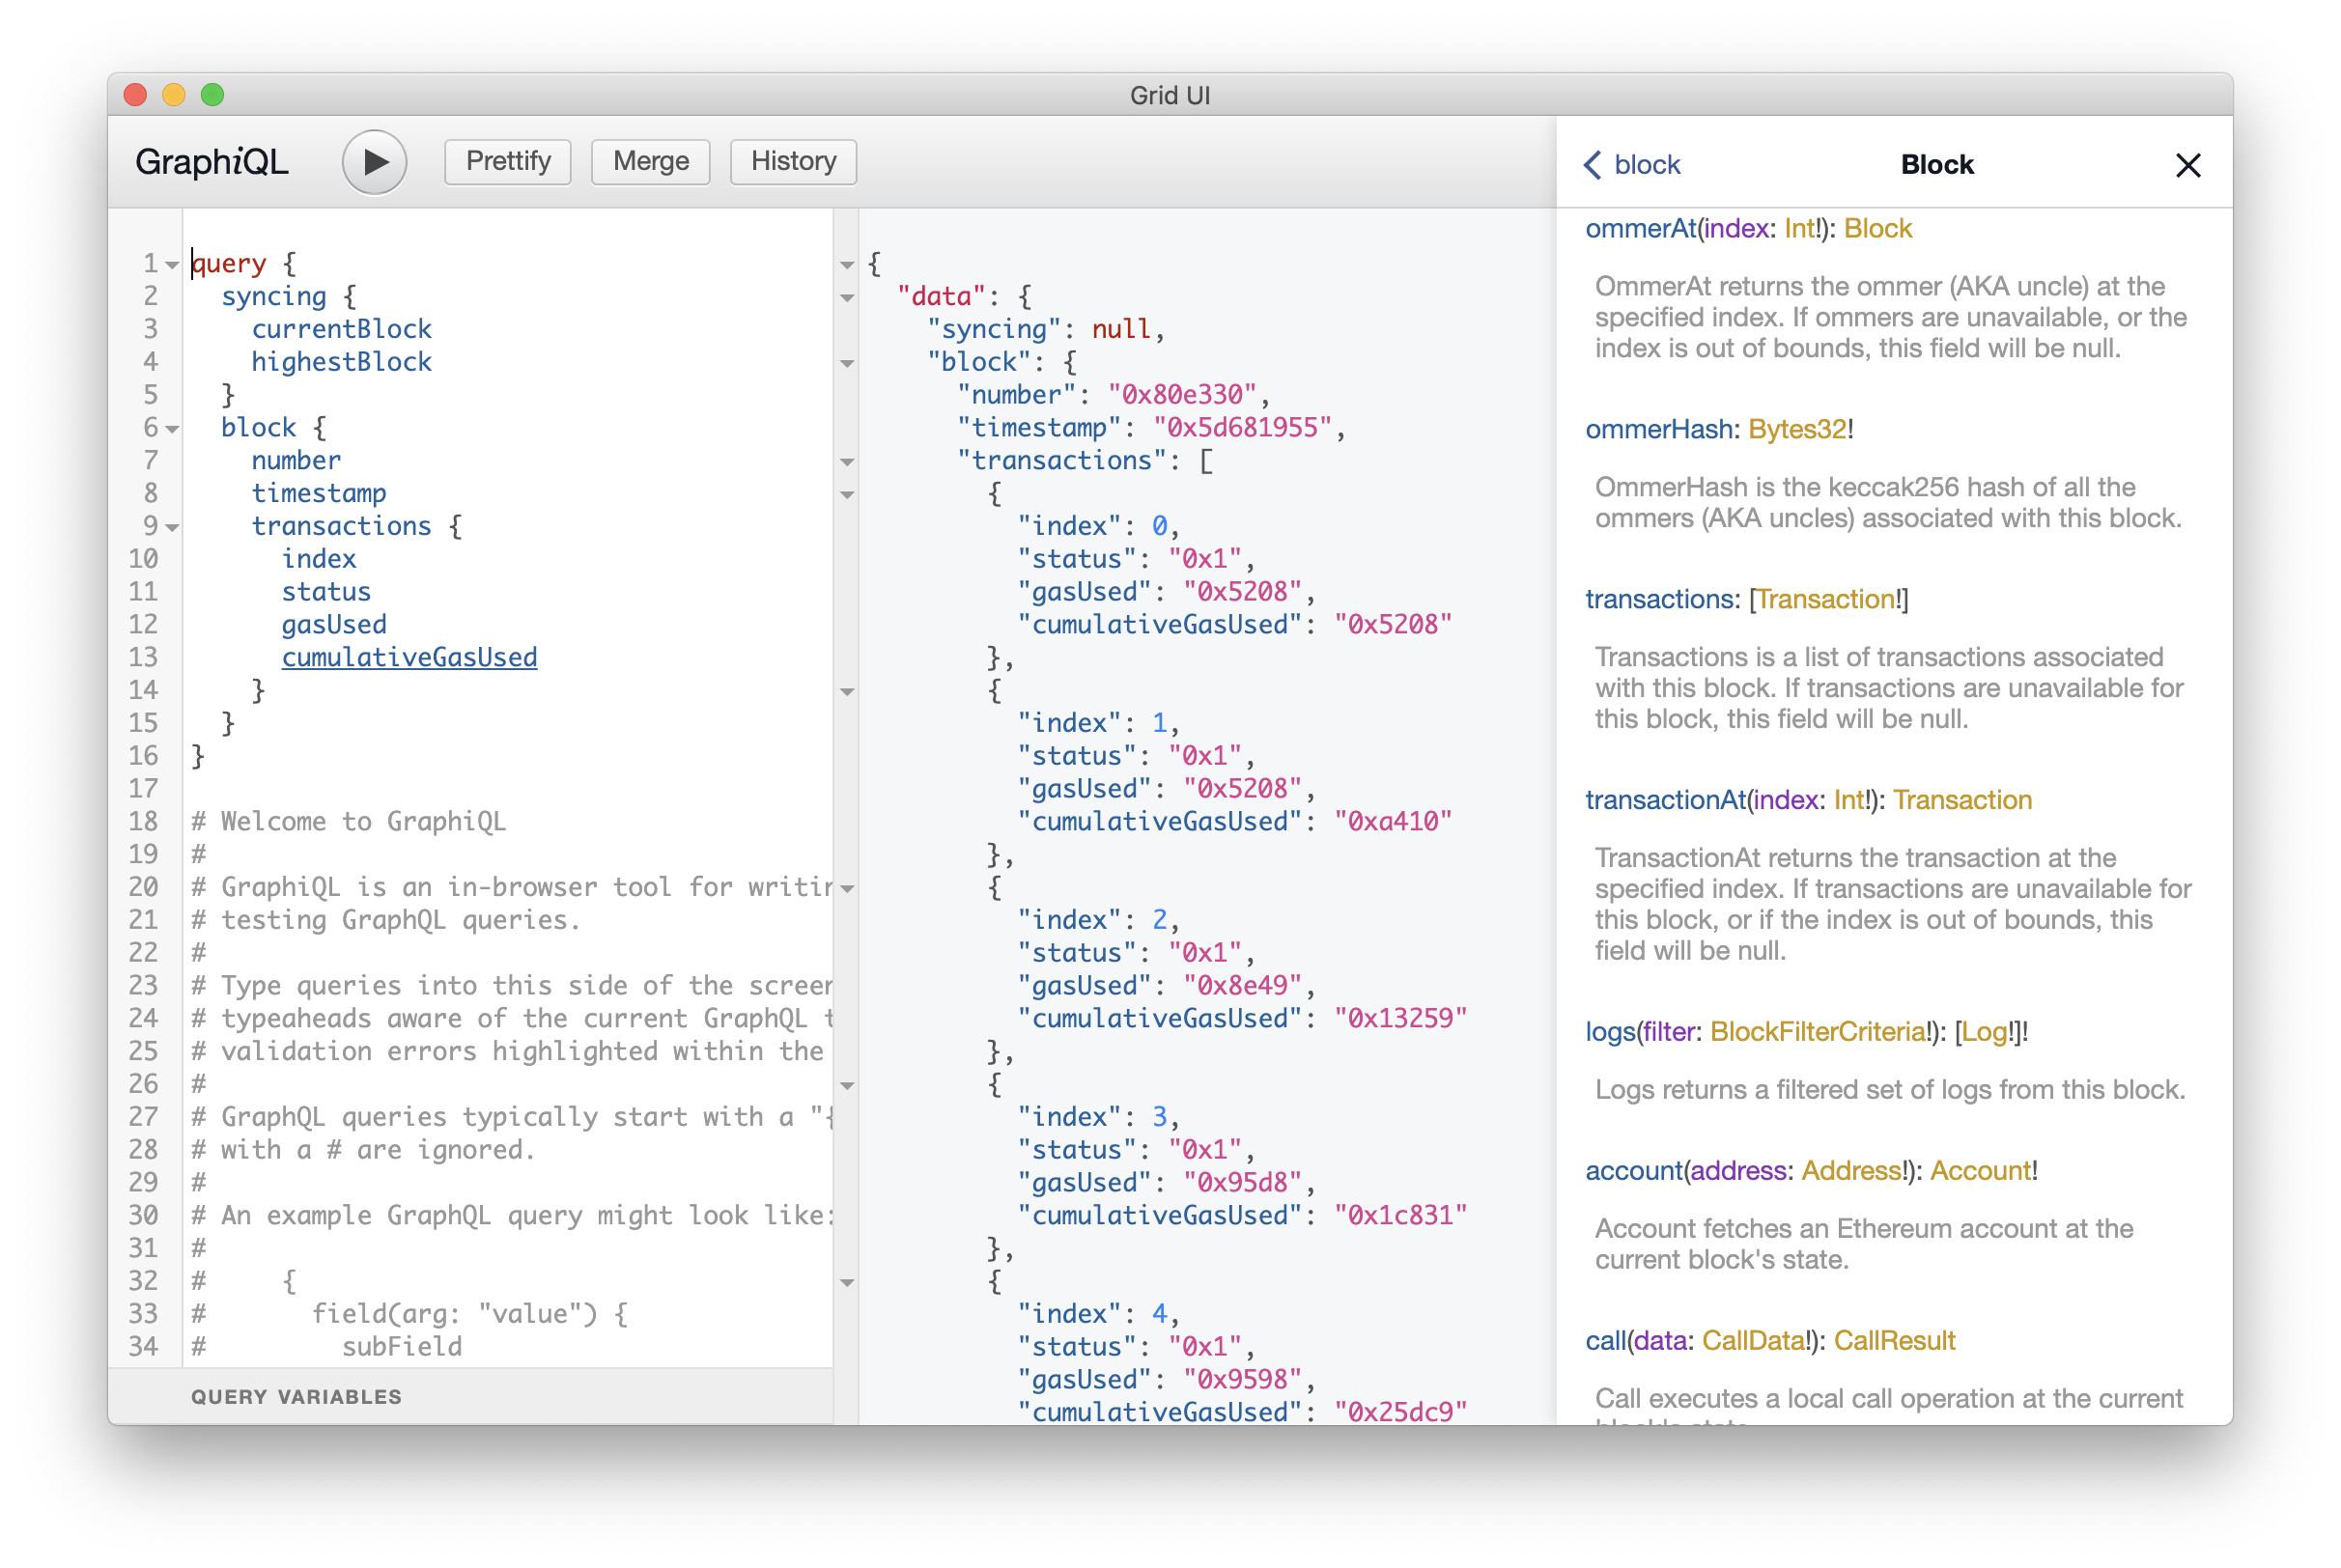
Task: Open the Transaction type link in docs
Action: pyautogui.click(x=1825, y=599)
